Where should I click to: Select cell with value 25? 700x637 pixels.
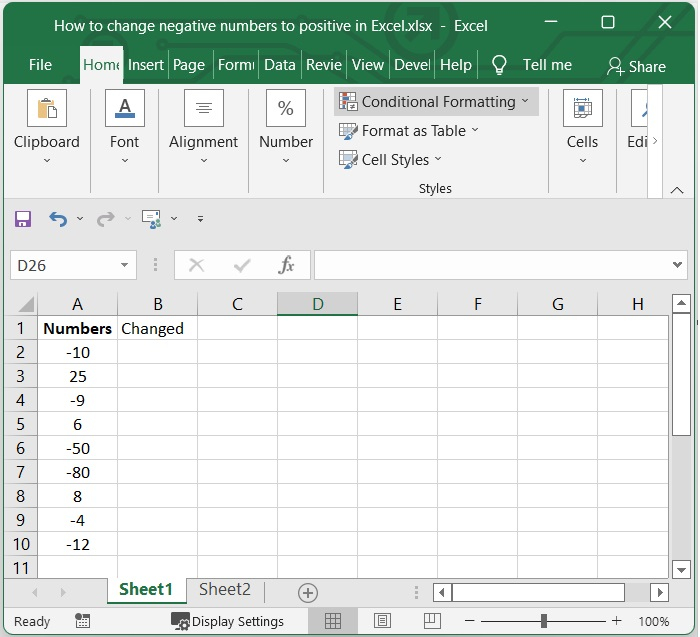(78, 376)
